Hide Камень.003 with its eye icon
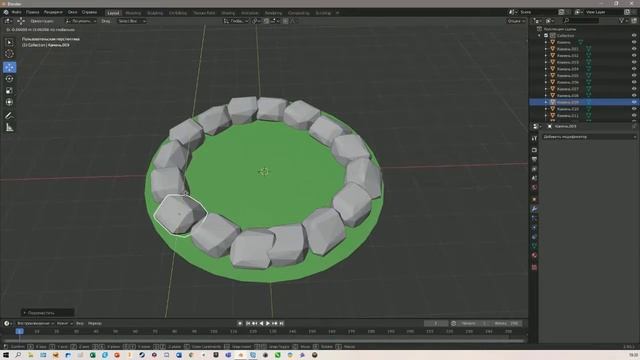 pos(634,62)
